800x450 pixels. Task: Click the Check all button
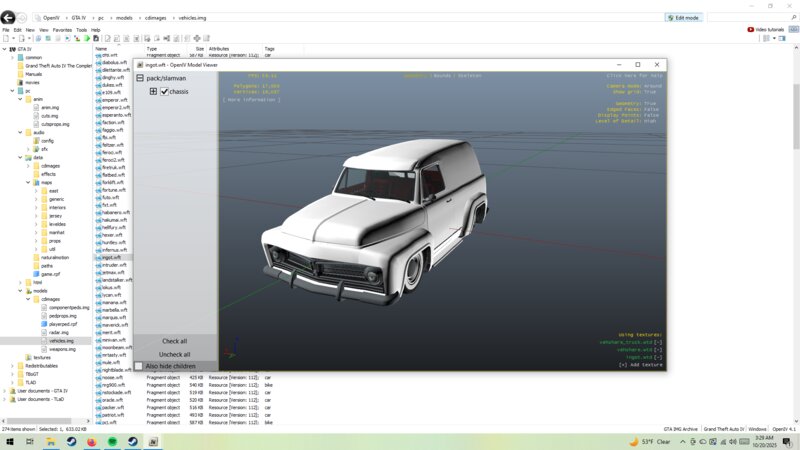pyautogui.click(x=175, y=341)
